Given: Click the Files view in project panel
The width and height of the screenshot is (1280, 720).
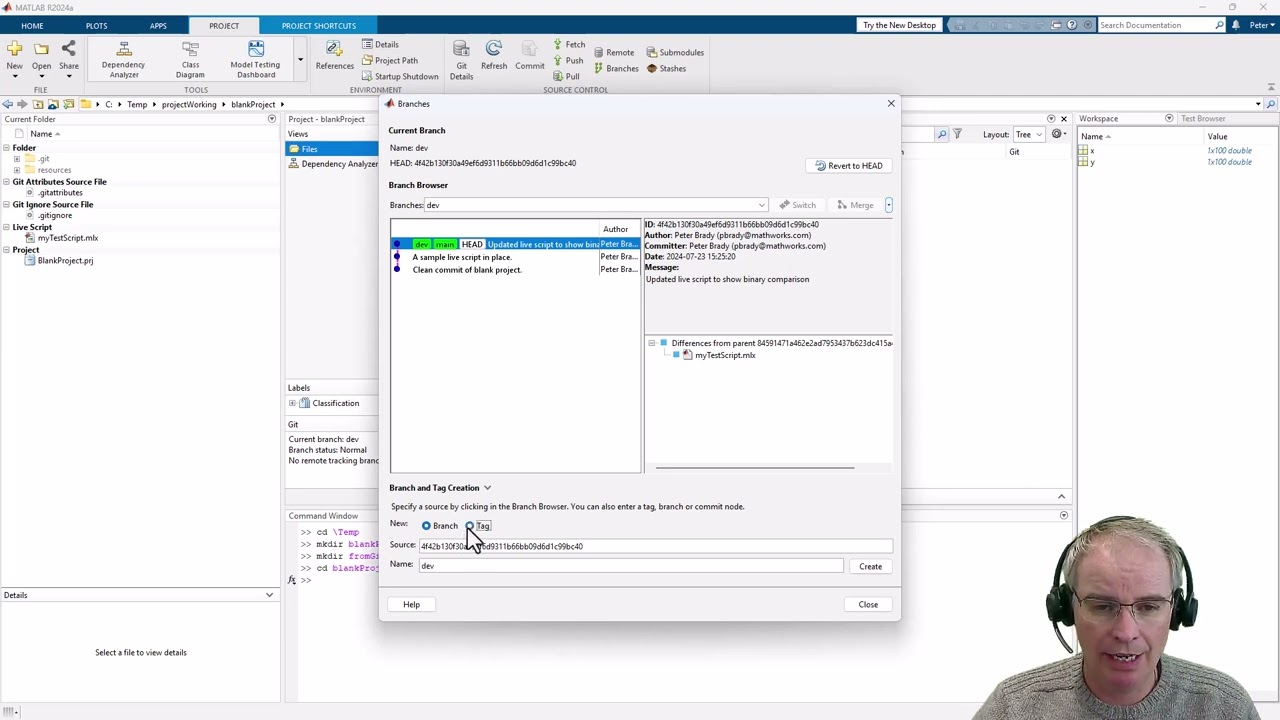Looking at the screenshot, I should pyautogui.click(x=332, y=149).
